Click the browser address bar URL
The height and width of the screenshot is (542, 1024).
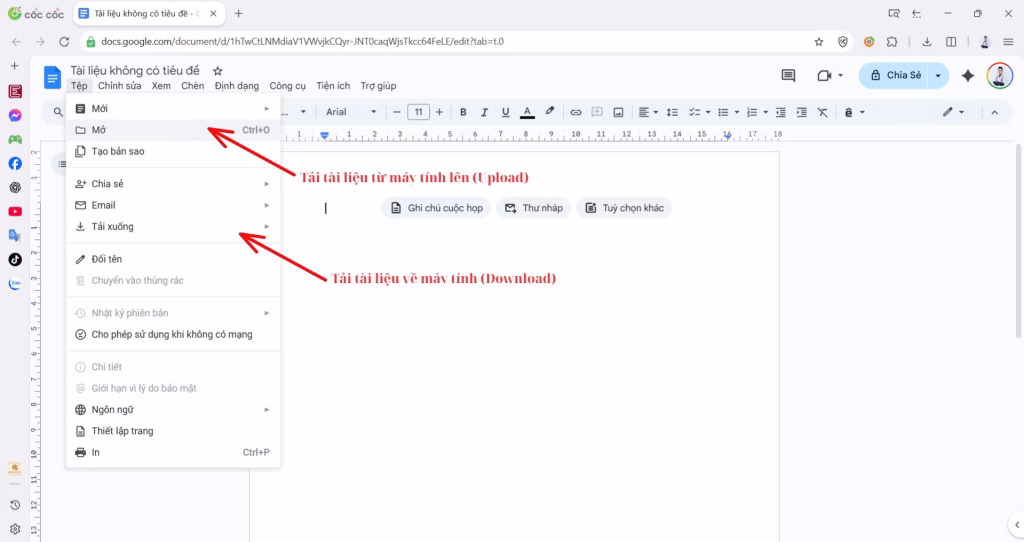(x=302, y=41)
